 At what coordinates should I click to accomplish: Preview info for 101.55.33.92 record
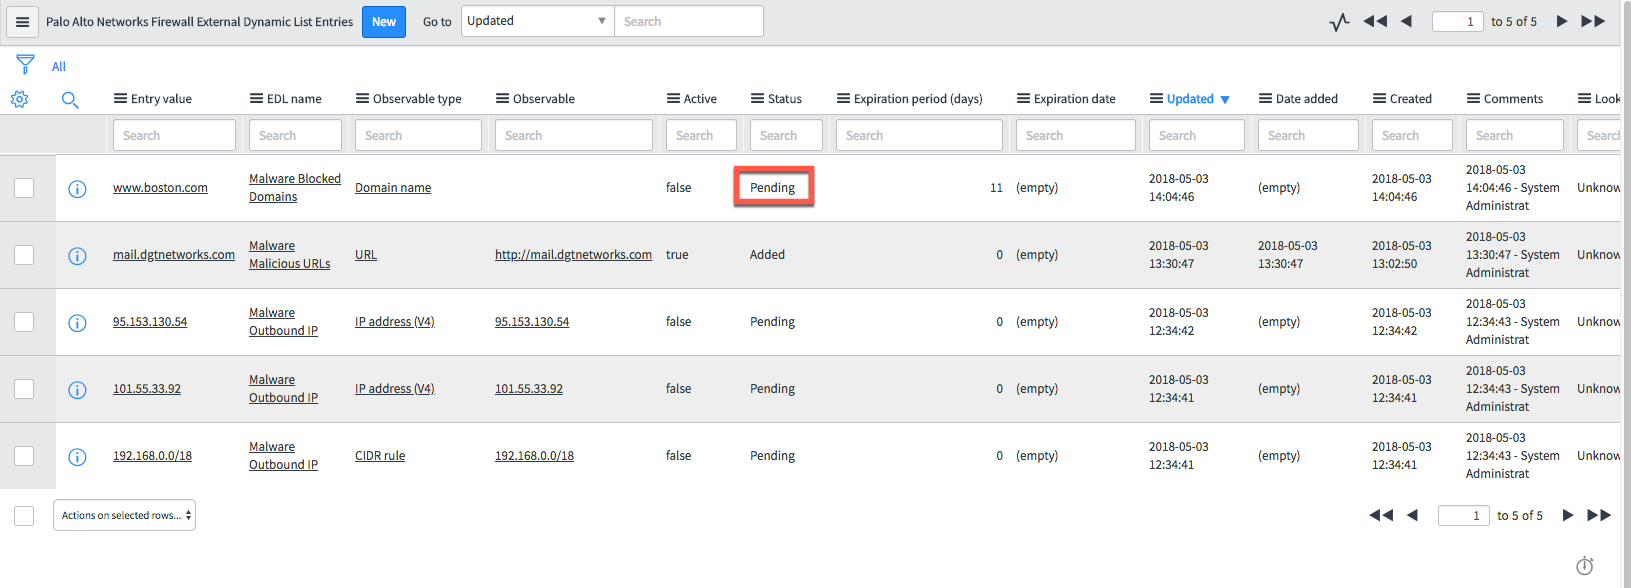[77, 390]
